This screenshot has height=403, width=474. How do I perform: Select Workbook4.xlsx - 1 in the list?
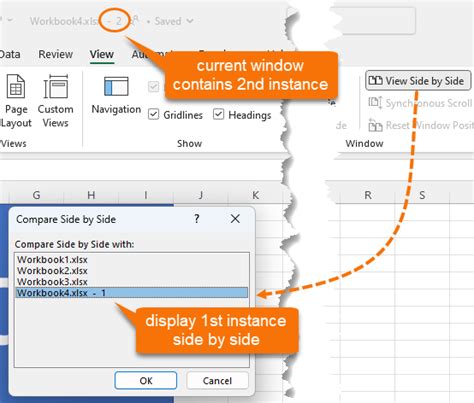coord(132,293)
